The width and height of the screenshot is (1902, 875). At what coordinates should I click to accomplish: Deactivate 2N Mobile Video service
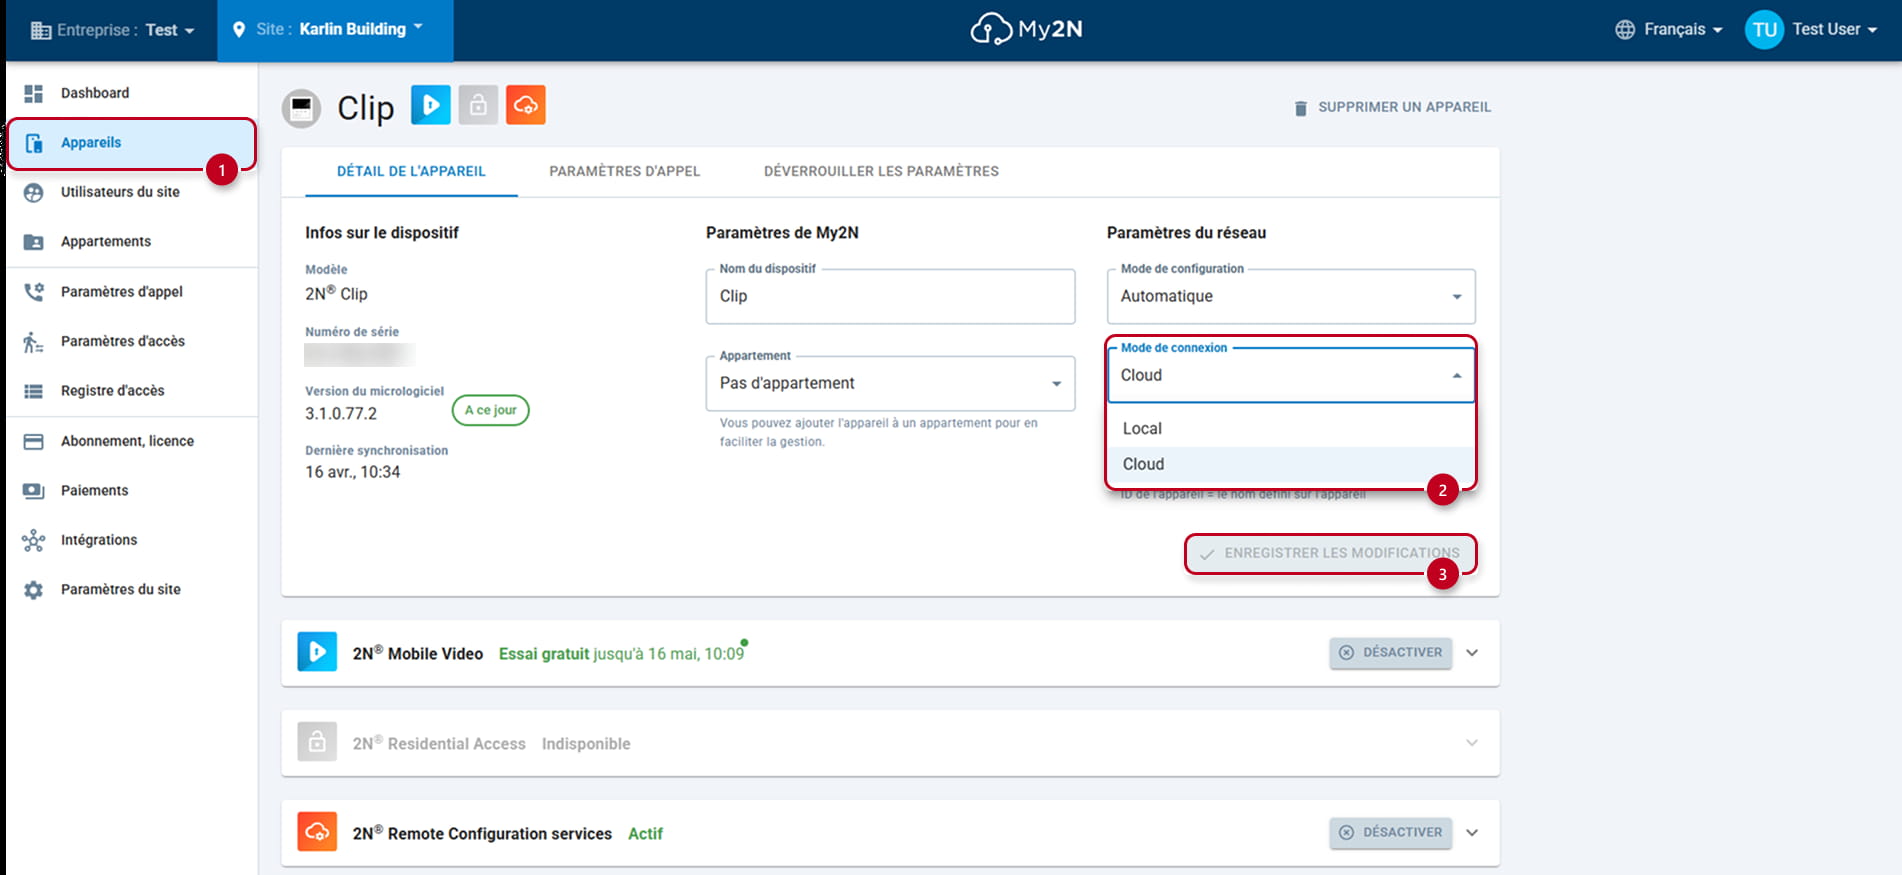point(1390,653)
